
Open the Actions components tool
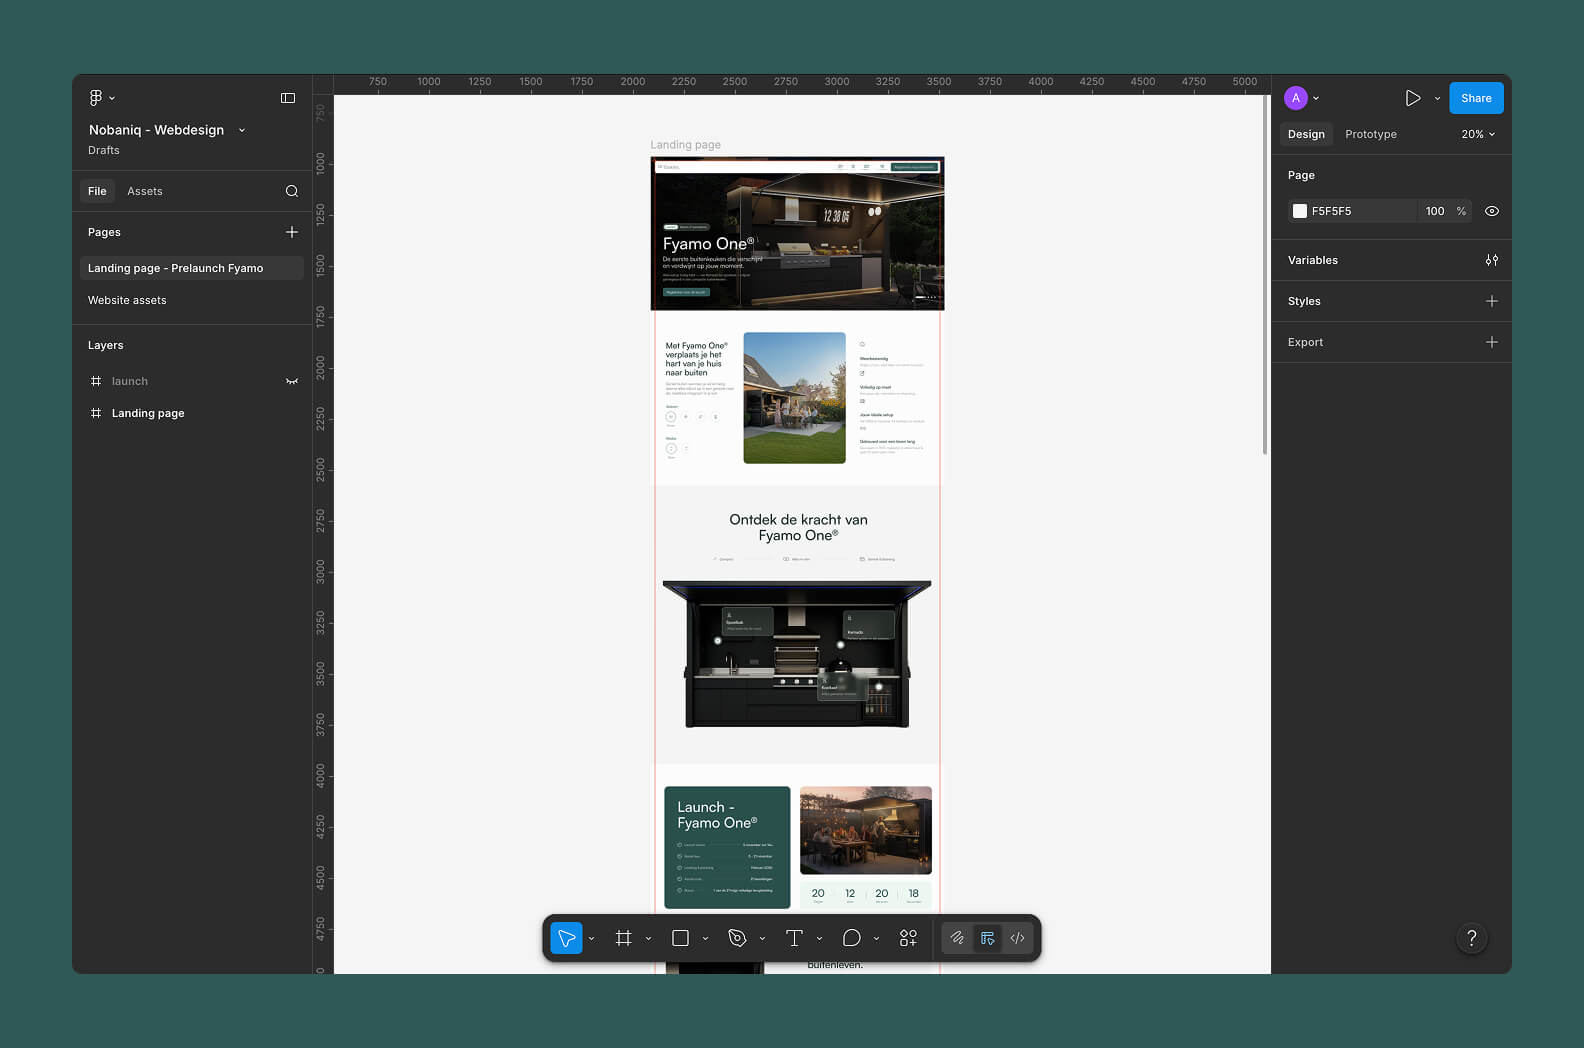pos(908,938)
